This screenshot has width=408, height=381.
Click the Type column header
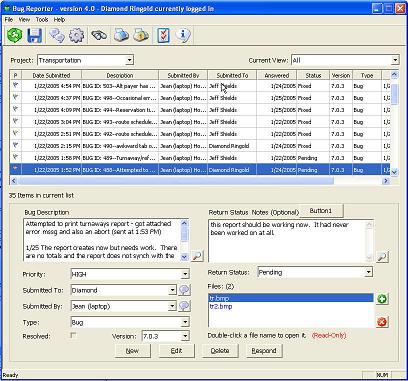tap(367, 75)
